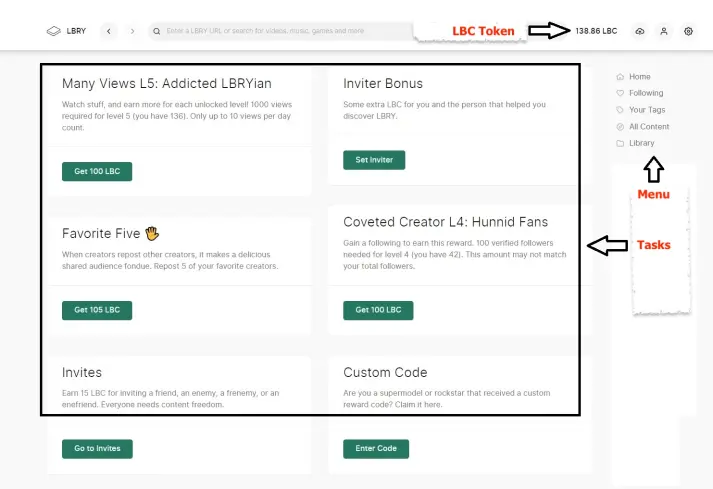
Task: Click the Go to Invites button
Action: (97, 449)
